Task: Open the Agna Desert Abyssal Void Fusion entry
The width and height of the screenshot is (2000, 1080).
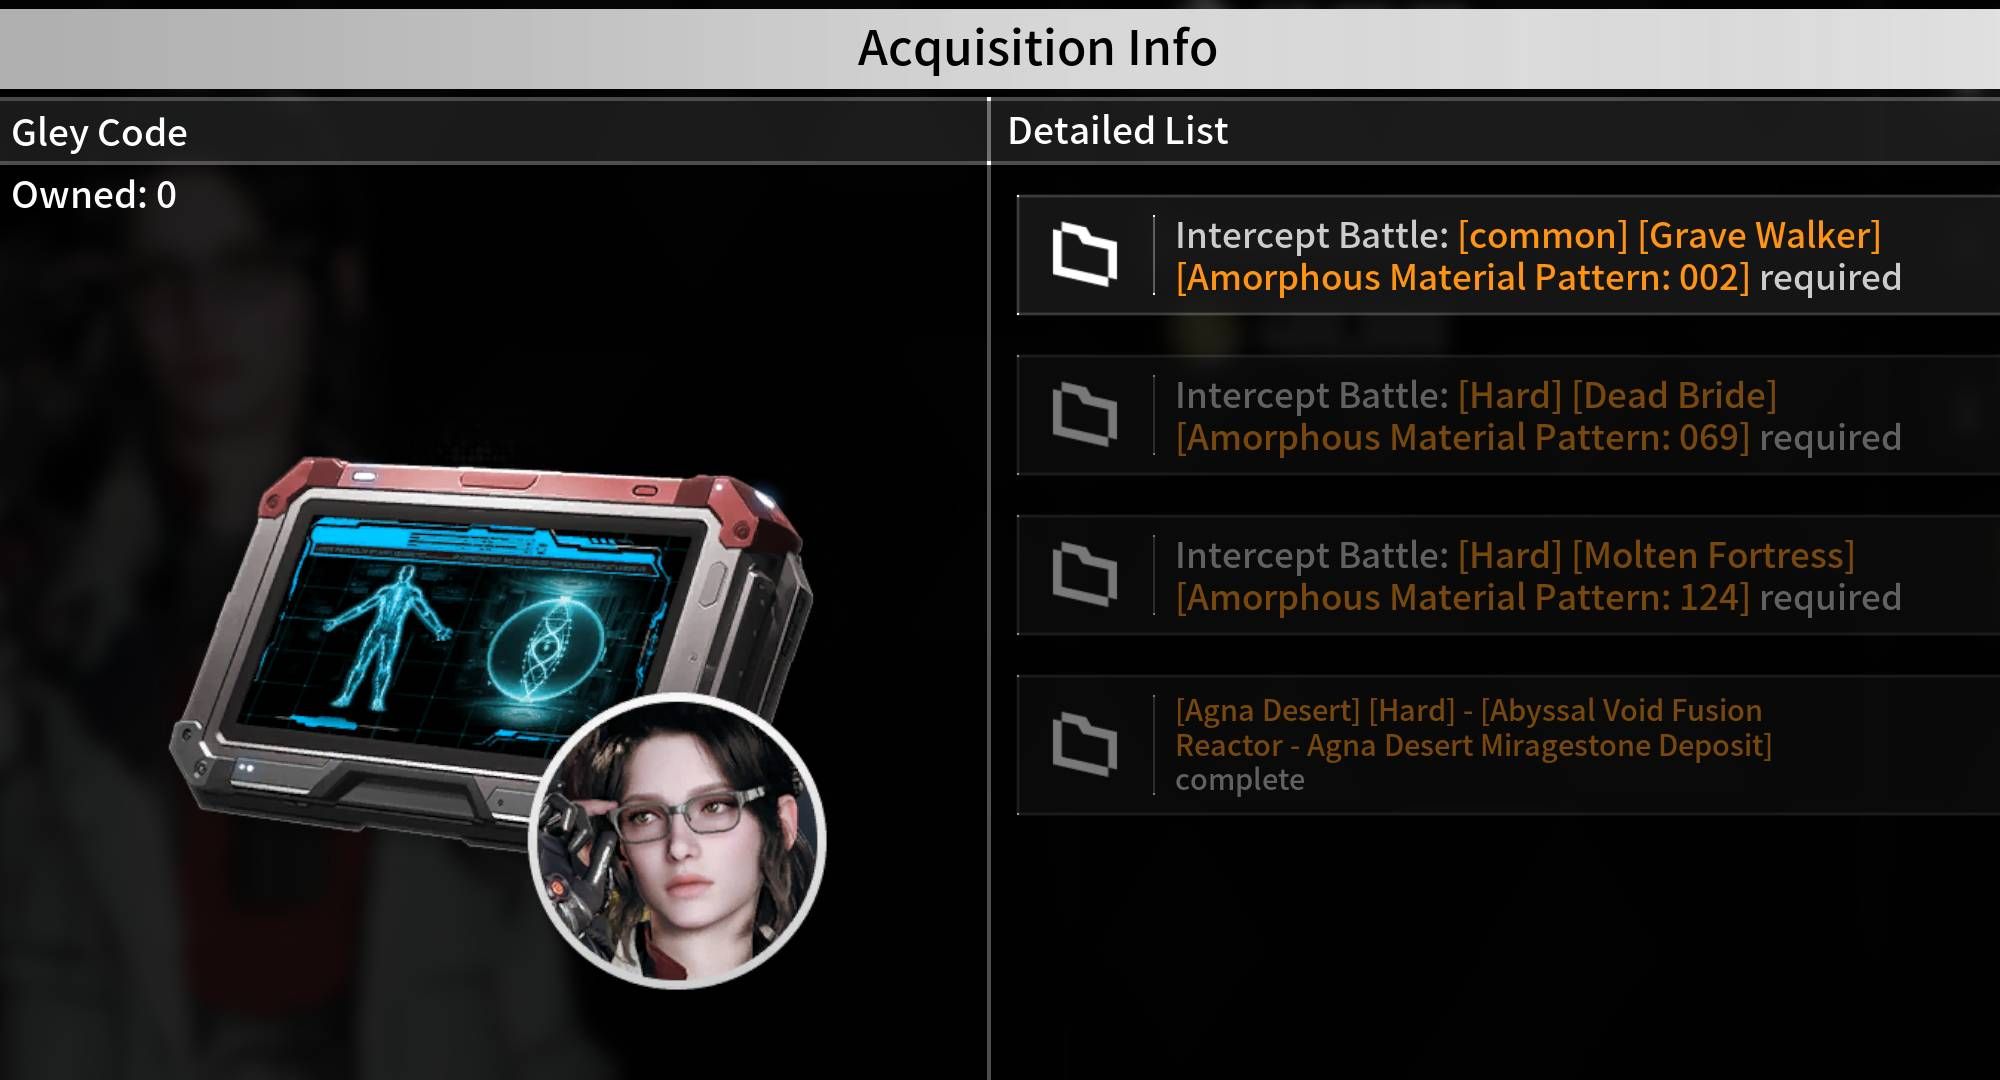Action: pyautogui.click(x=1508, y=745)
